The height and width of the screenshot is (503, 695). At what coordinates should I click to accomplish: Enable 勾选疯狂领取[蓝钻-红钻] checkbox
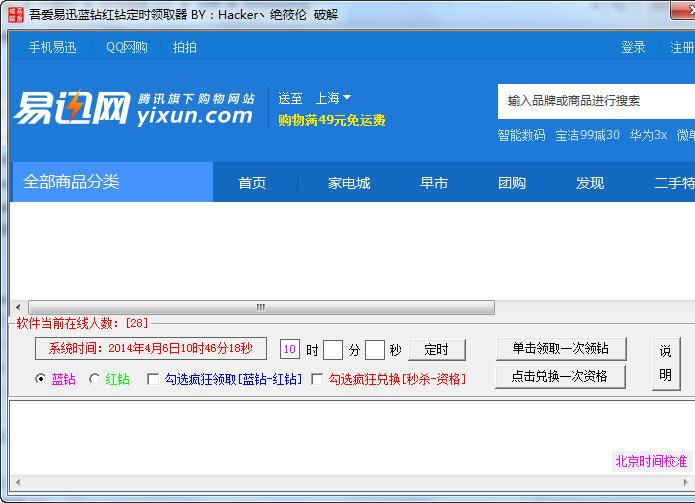click(x=152, y=379)
